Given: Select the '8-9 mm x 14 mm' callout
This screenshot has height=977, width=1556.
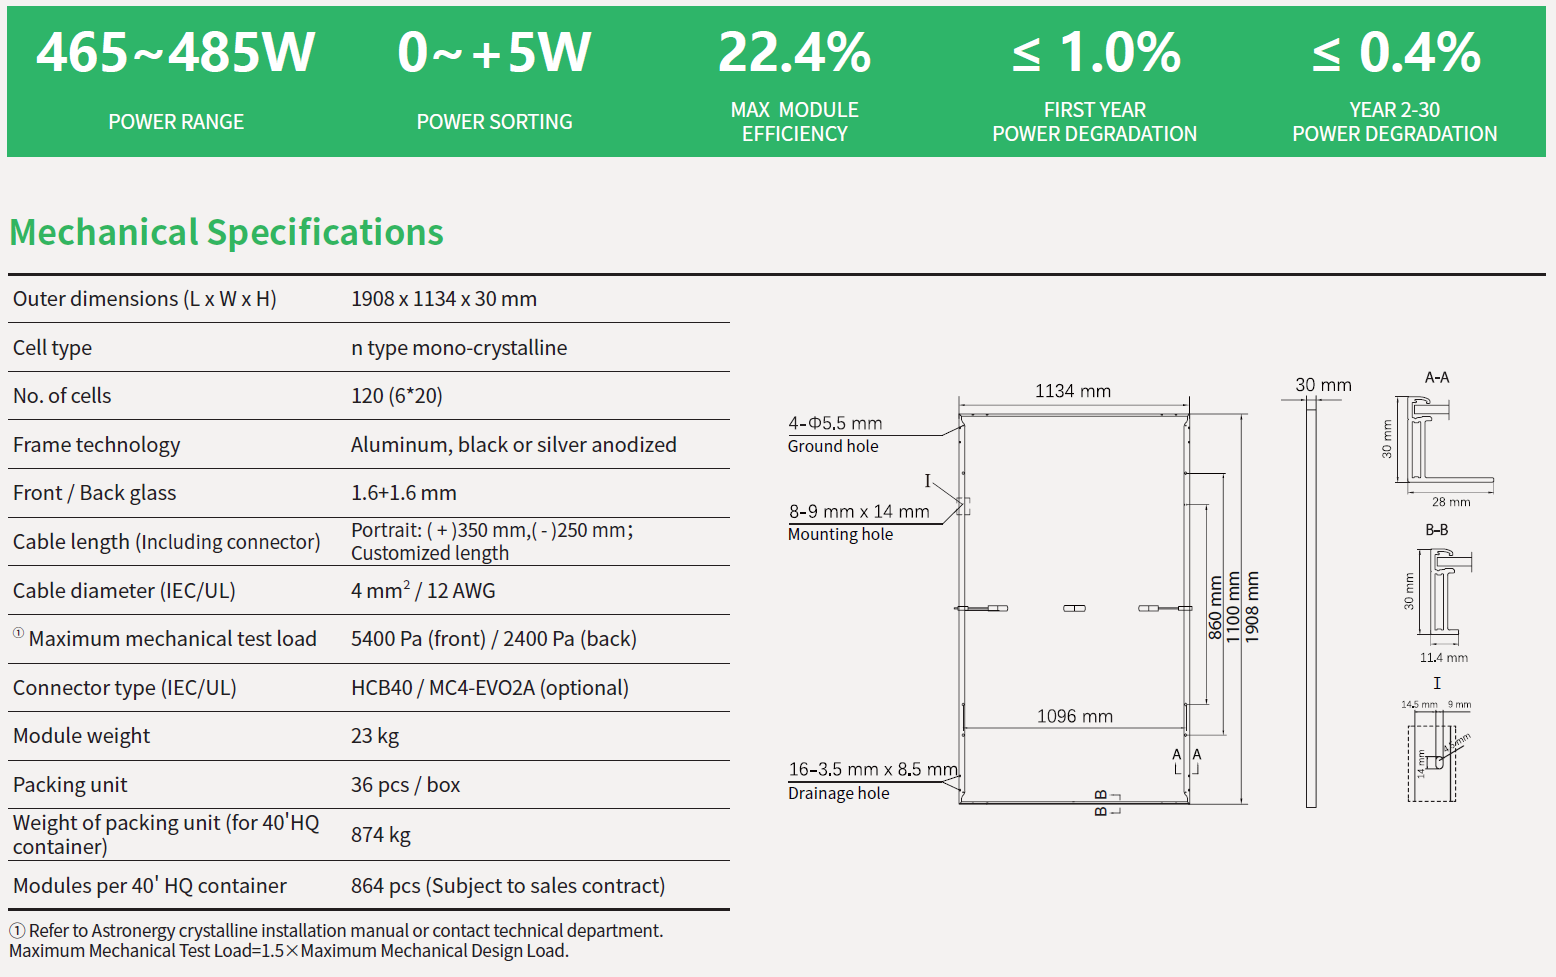Looking at the screenshot, I should point(859,511).
